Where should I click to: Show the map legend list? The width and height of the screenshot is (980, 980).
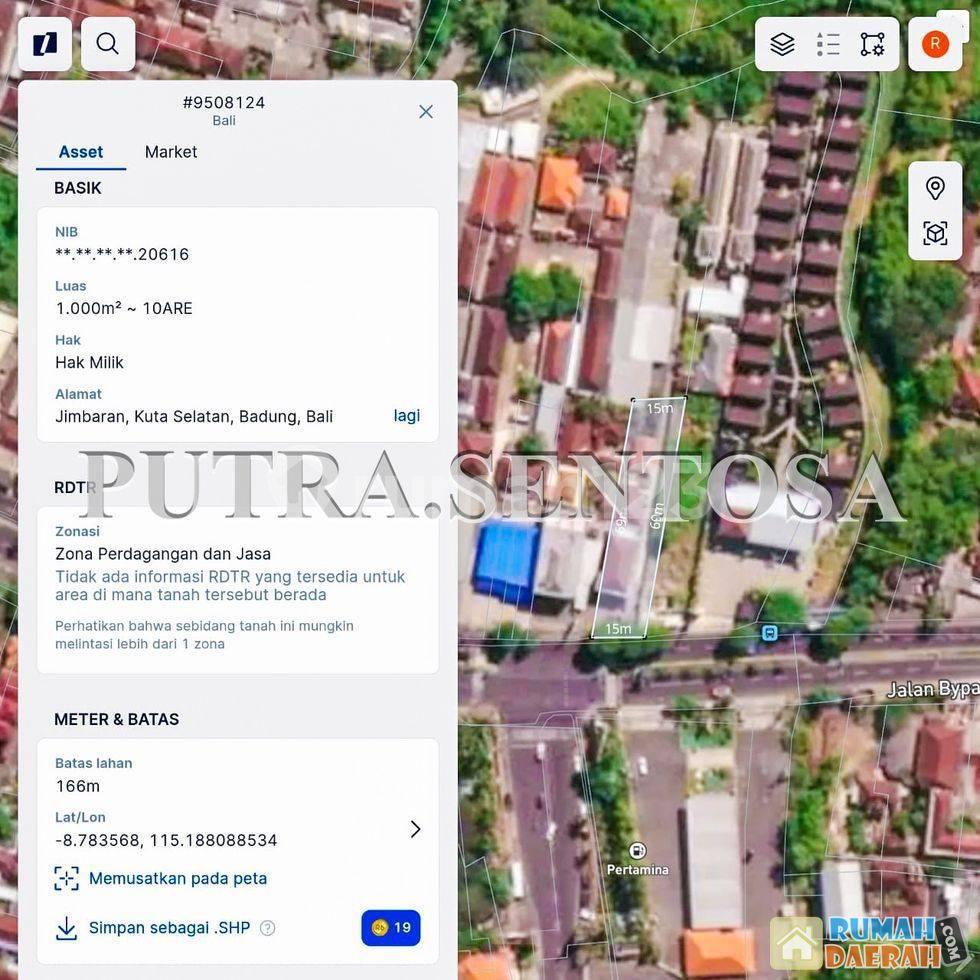pyautogui.click(x=828, y=44)
